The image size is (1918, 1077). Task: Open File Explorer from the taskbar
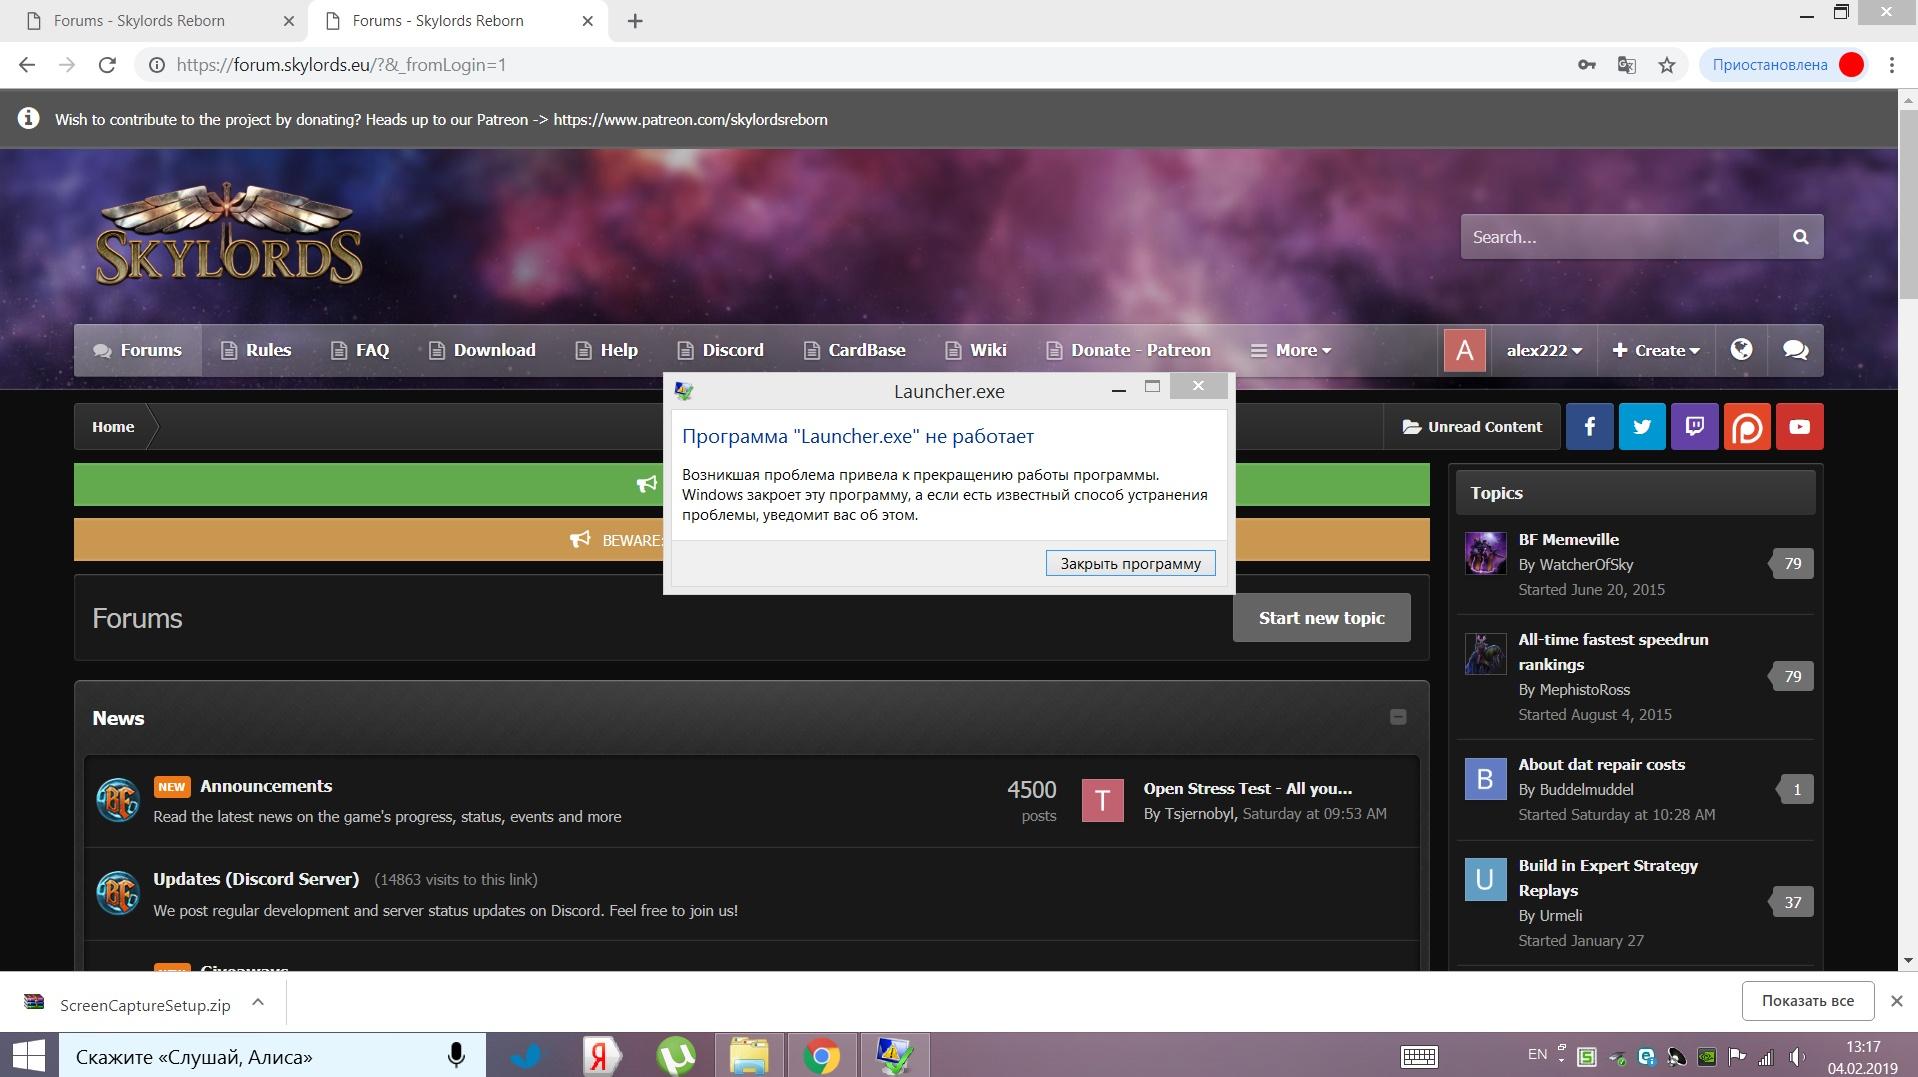[749, 1056]
